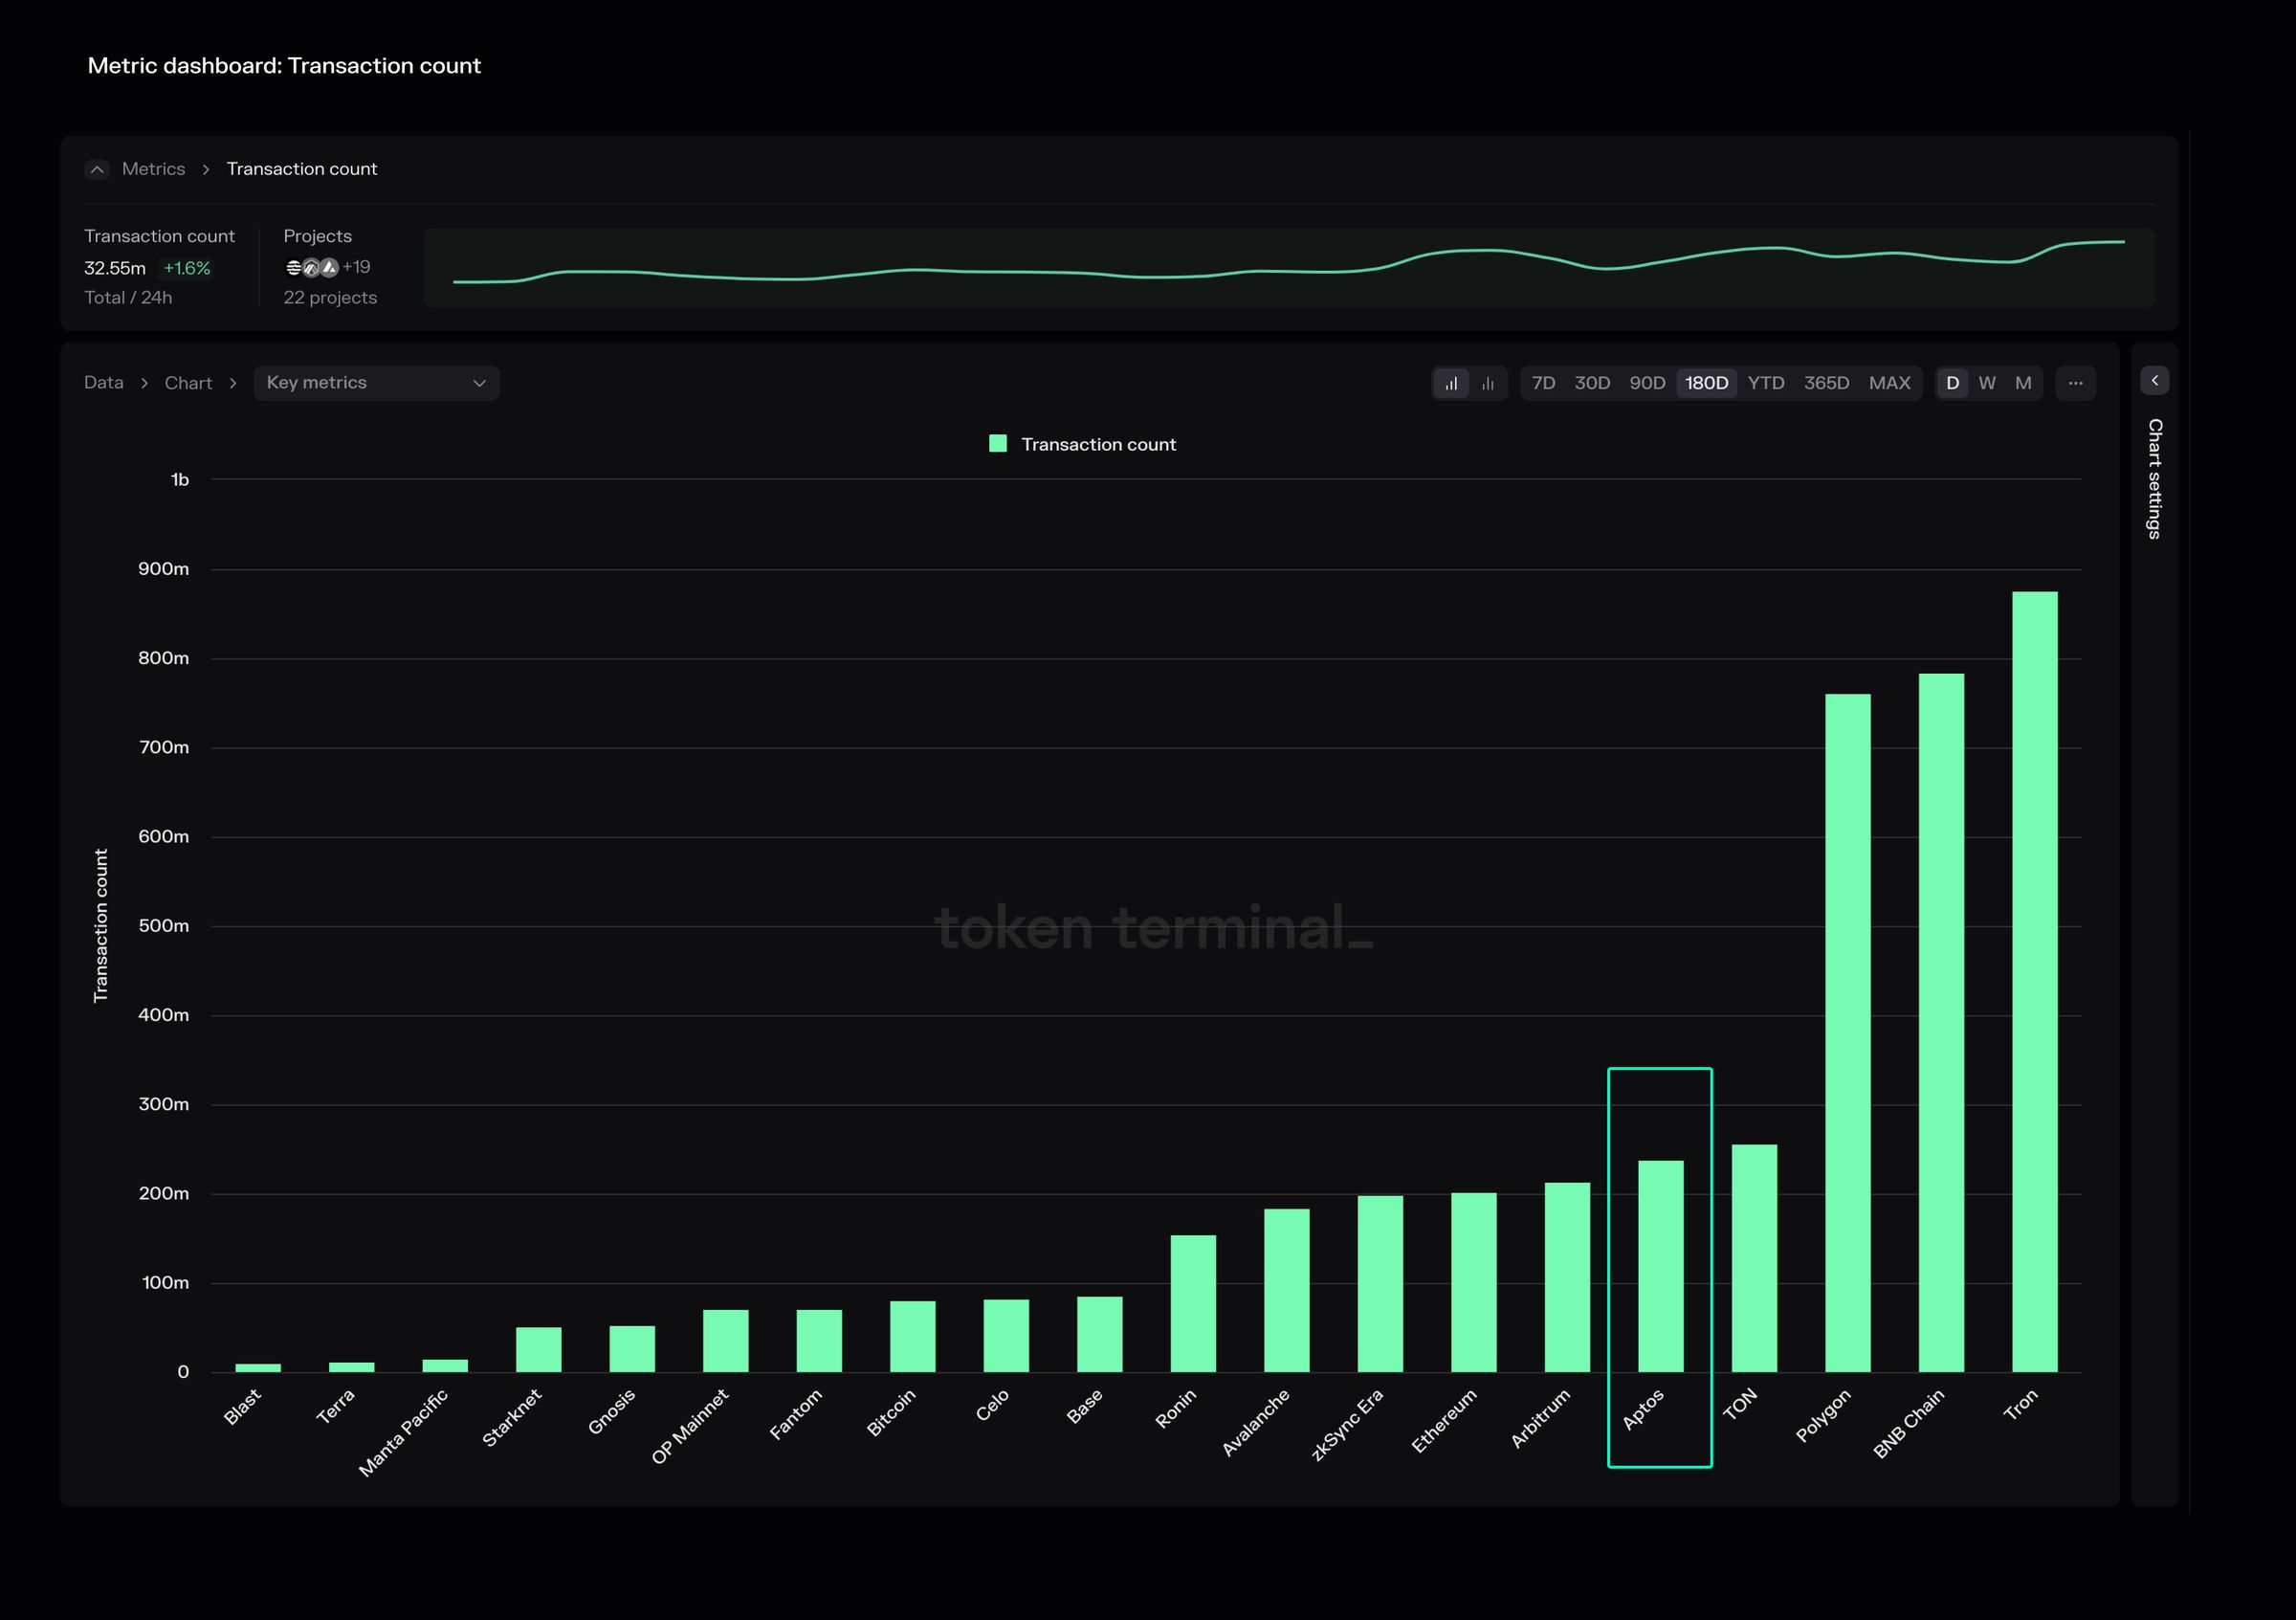
Task: Click the project logos cluster under Projects
Action: coord(311,267)
